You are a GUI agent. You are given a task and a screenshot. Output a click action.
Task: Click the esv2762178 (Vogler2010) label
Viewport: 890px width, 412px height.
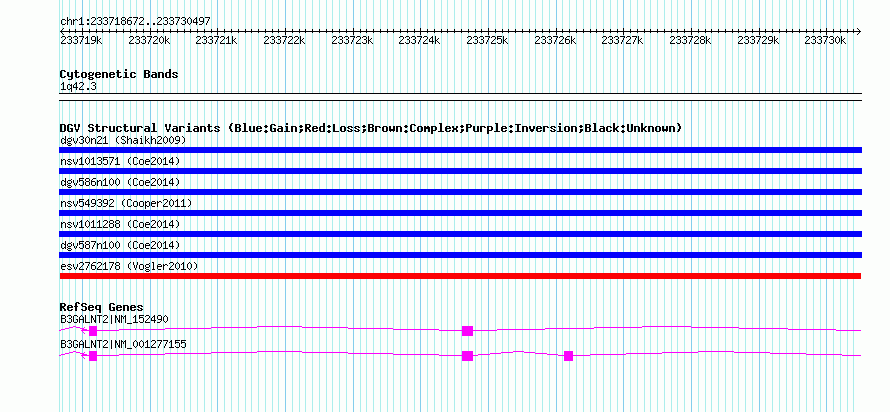pyautogui.click(x=129, y=266)
